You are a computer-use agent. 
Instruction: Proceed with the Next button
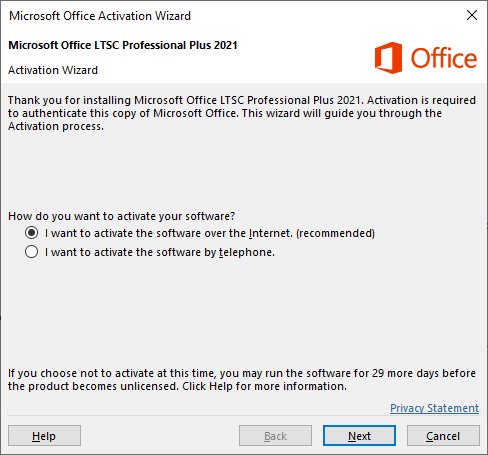point(359,436)
